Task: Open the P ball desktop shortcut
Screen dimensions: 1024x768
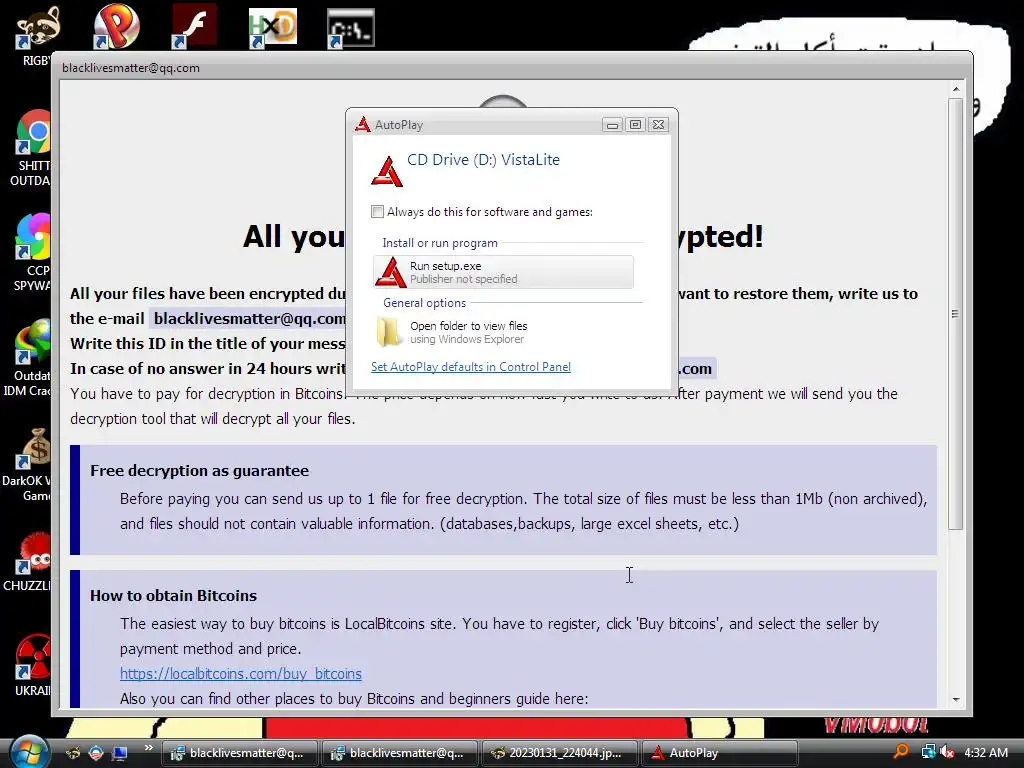Action: [116, 27]
